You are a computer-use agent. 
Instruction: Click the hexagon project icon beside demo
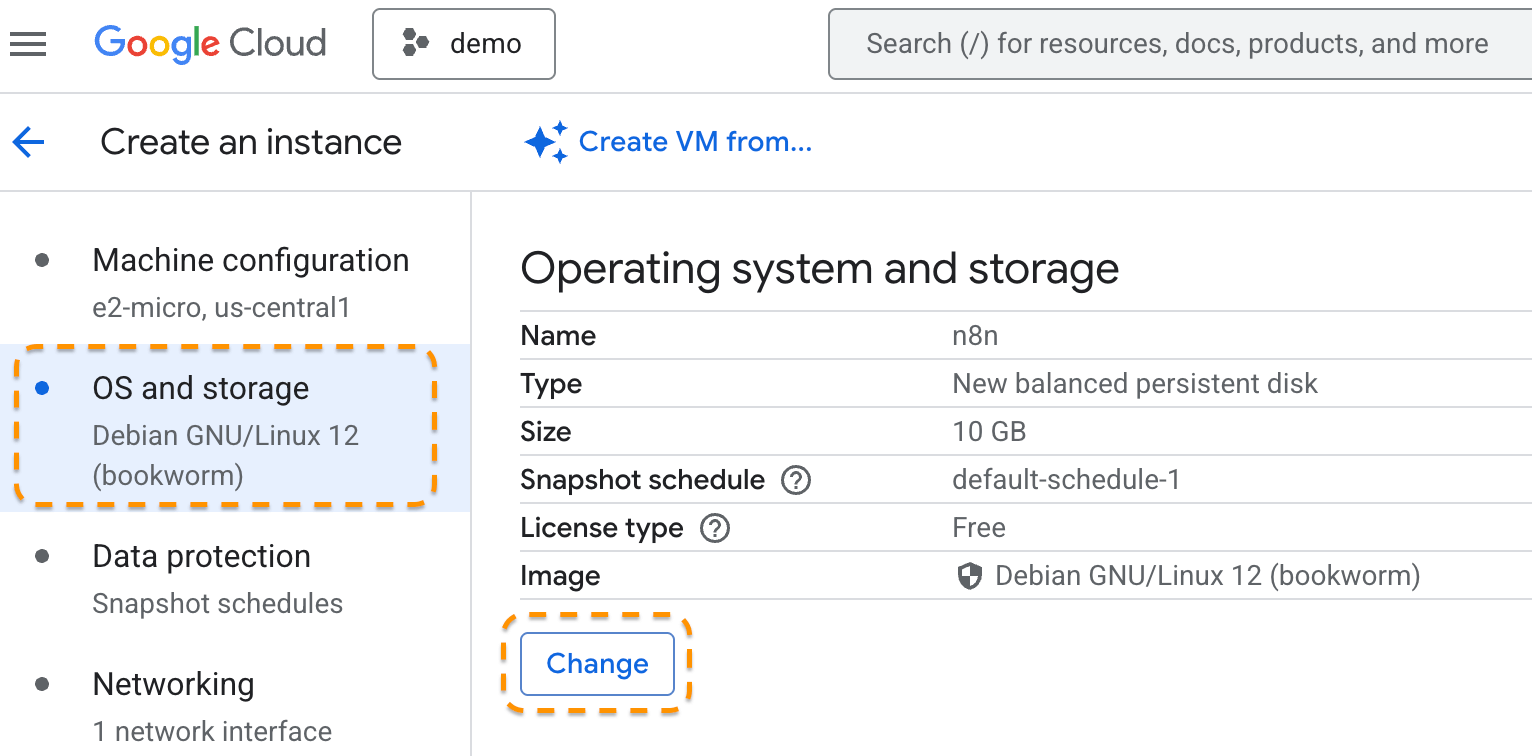point(416,44)
